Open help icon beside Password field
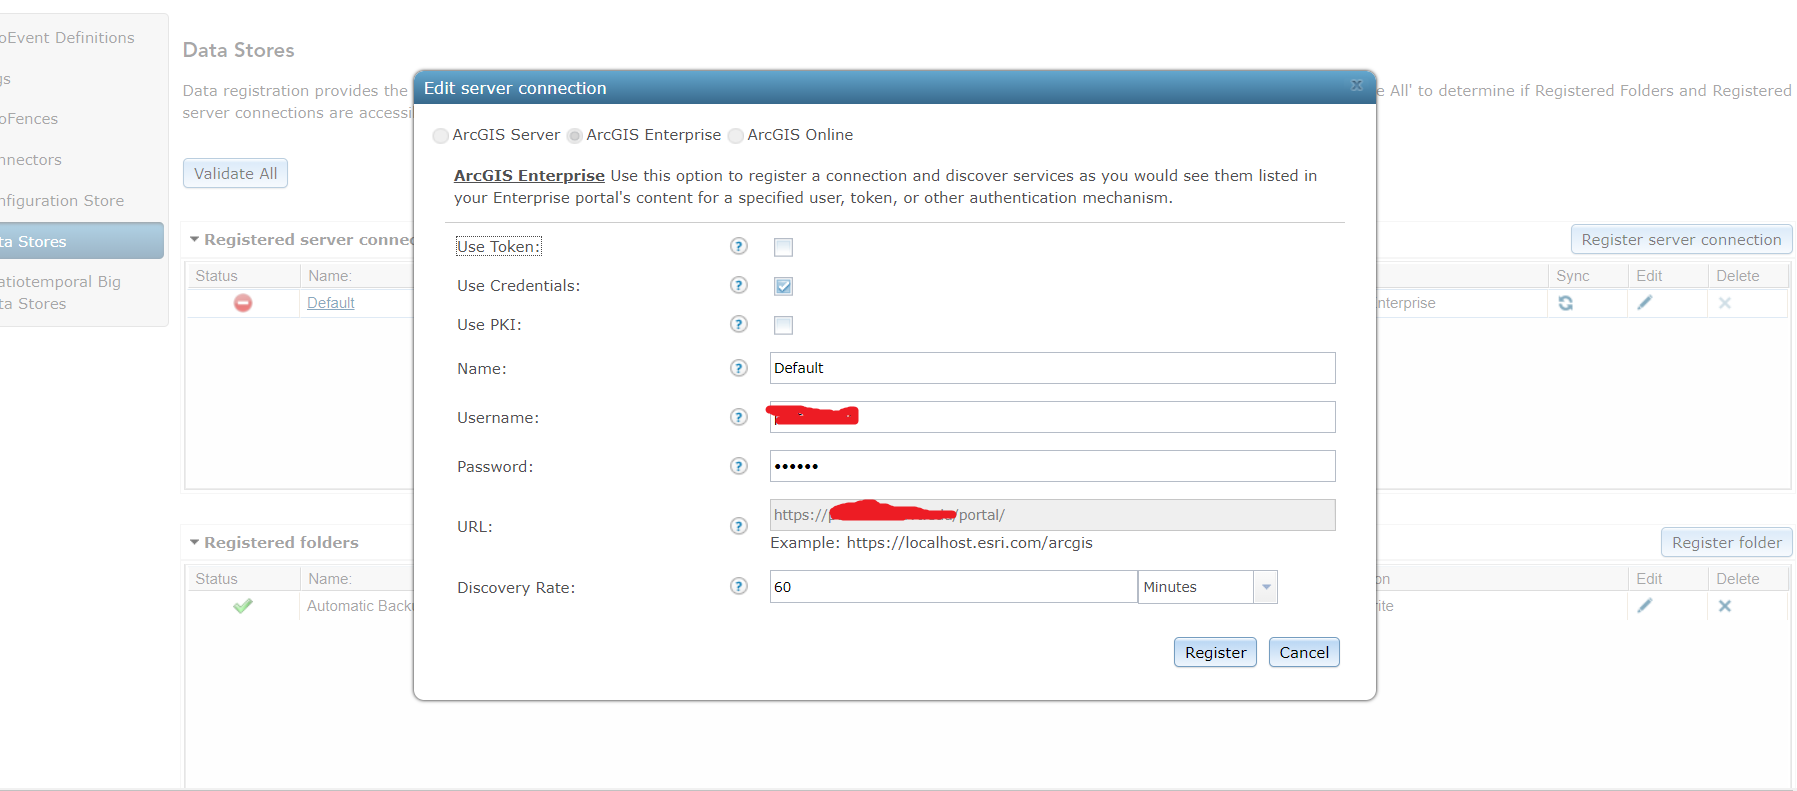1797x791 pixels. click(739, 466)
